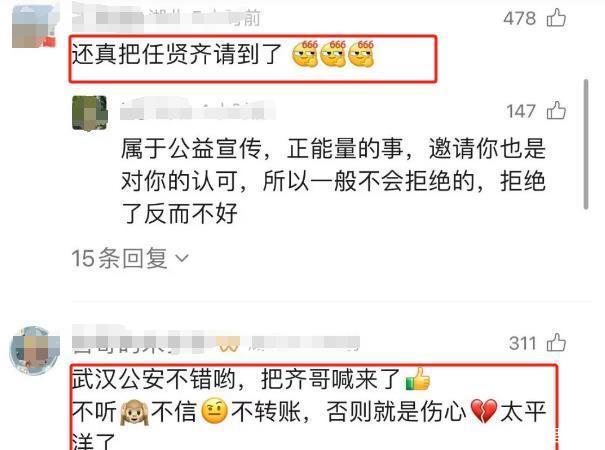Click the blurred username of the third commenter
605x450 pixels.
coord(215,343)
